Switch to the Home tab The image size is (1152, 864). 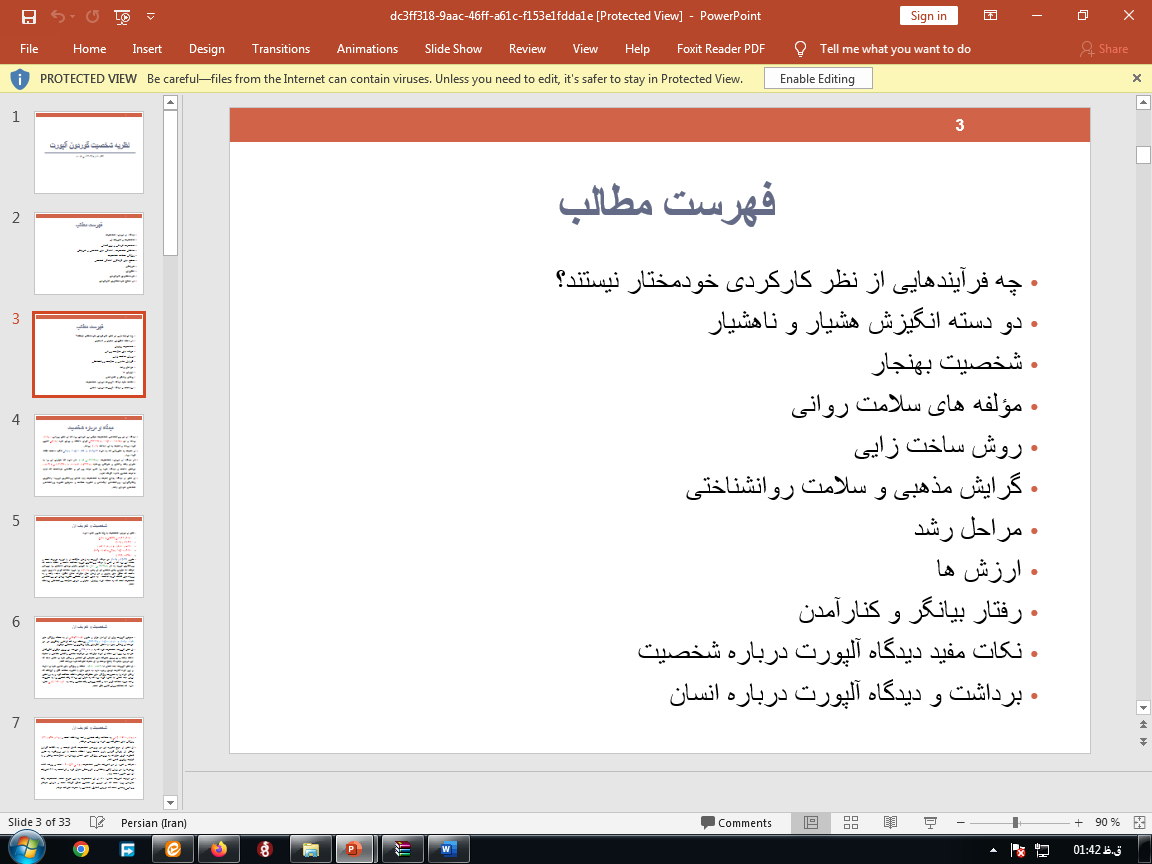click(x=90, y=48)
